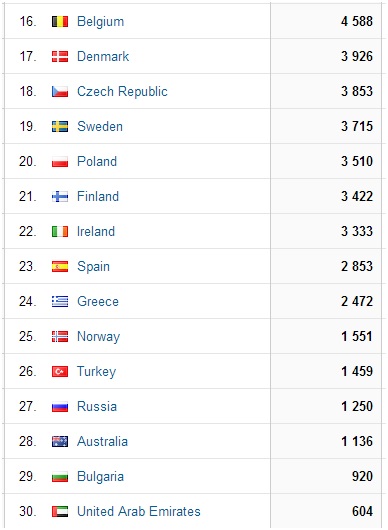Click the Australia flag icon
The image size is (388, 530).
tap(60, 441)
